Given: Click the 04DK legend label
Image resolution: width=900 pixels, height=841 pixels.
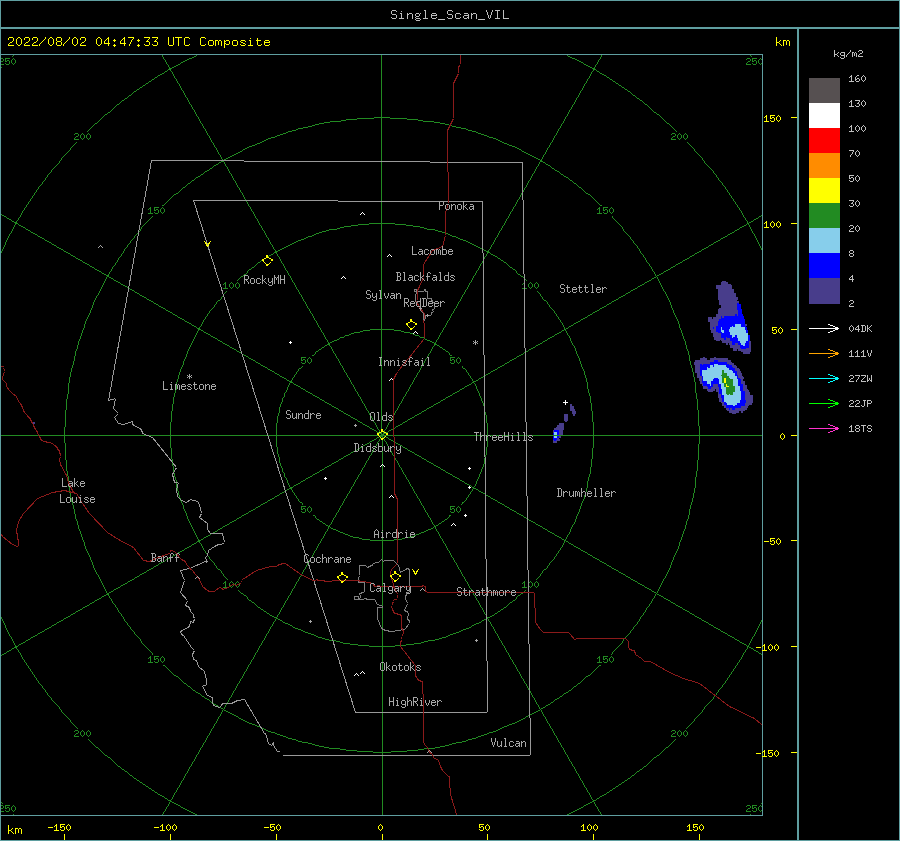Looking at the screenshot, I should tap(860, 328).
